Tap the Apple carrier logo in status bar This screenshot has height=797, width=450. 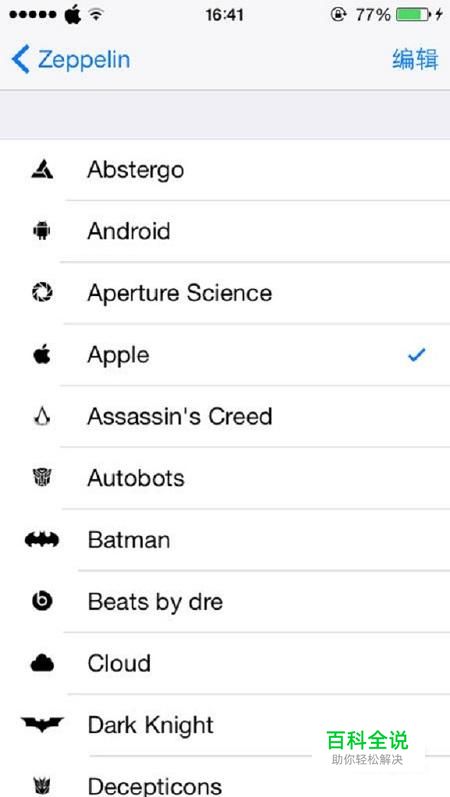[x=73, y=14]
